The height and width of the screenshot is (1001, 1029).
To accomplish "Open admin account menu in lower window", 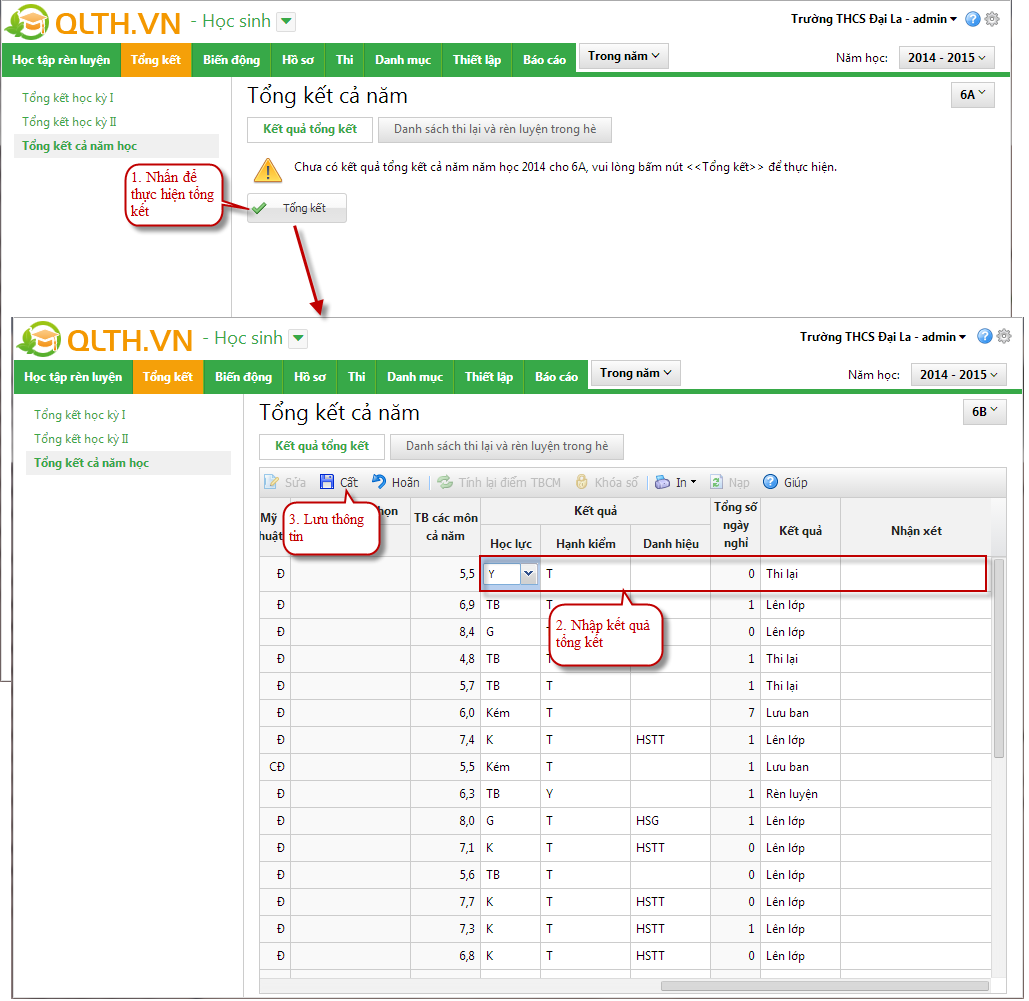I will [883, 337].
